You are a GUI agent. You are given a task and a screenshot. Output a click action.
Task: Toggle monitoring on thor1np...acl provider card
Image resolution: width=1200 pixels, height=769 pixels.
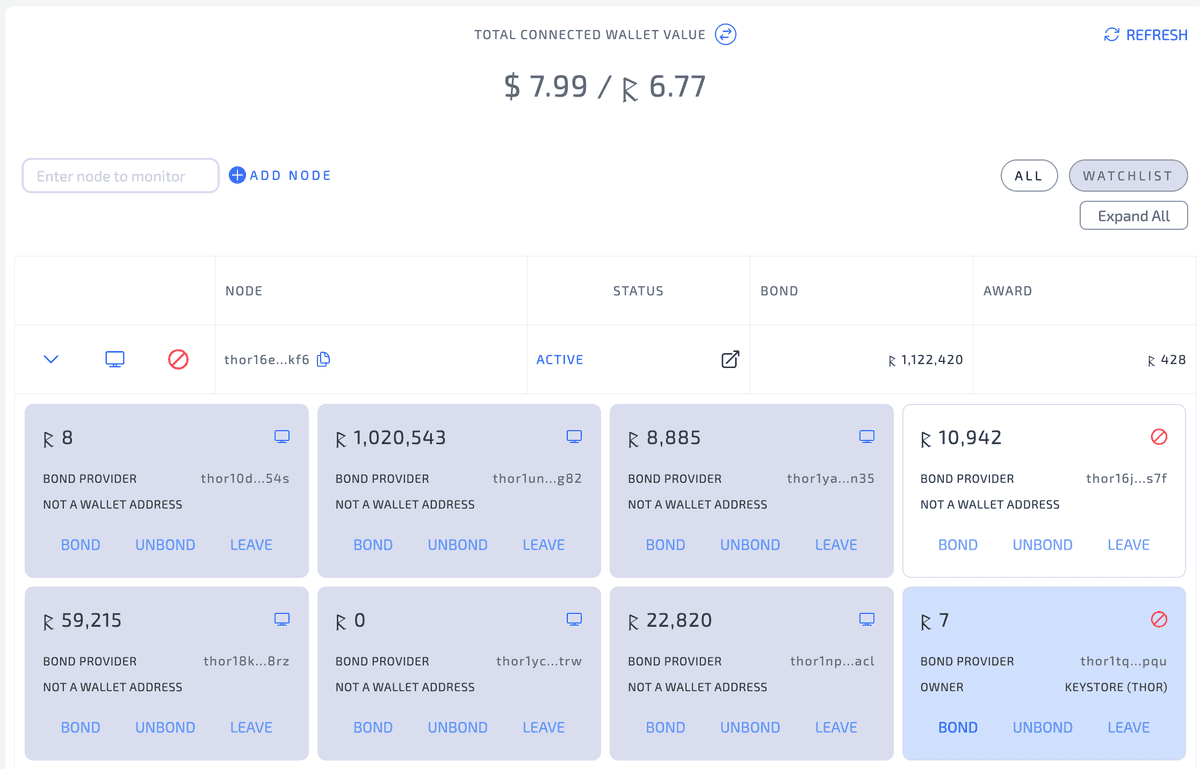point(866,618)
